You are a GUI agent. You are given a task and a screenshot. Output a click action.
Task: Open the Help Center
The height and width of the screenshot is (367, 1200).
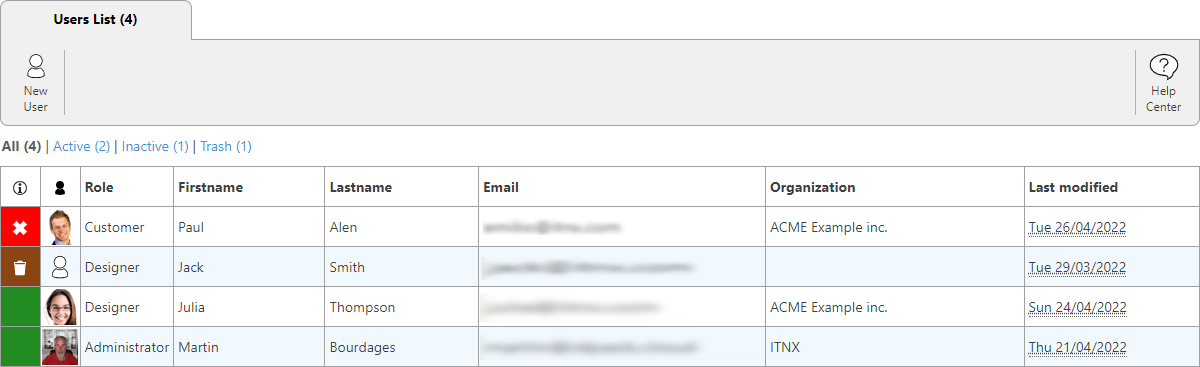click(x=1163, y=66)
